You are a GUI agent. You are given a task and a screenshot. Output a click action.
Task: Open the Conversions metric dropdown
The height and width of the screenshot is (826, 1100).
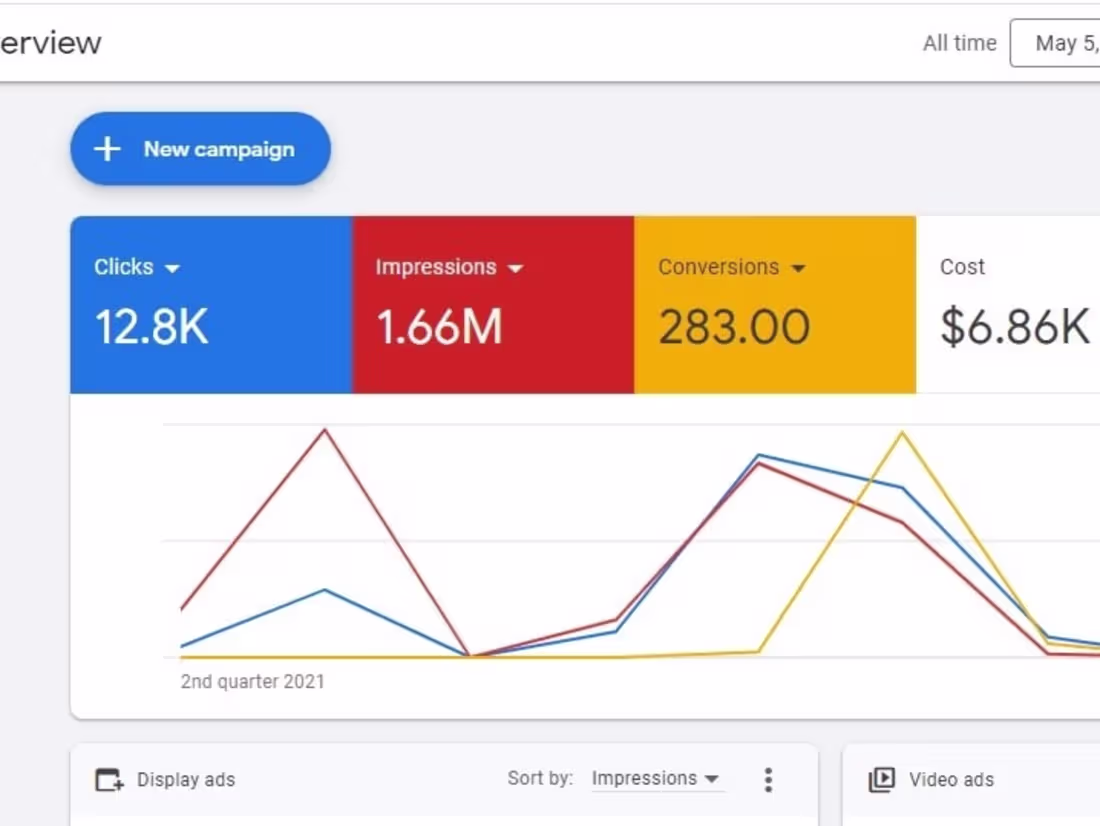pyautogui.click(x=798, y=268)
